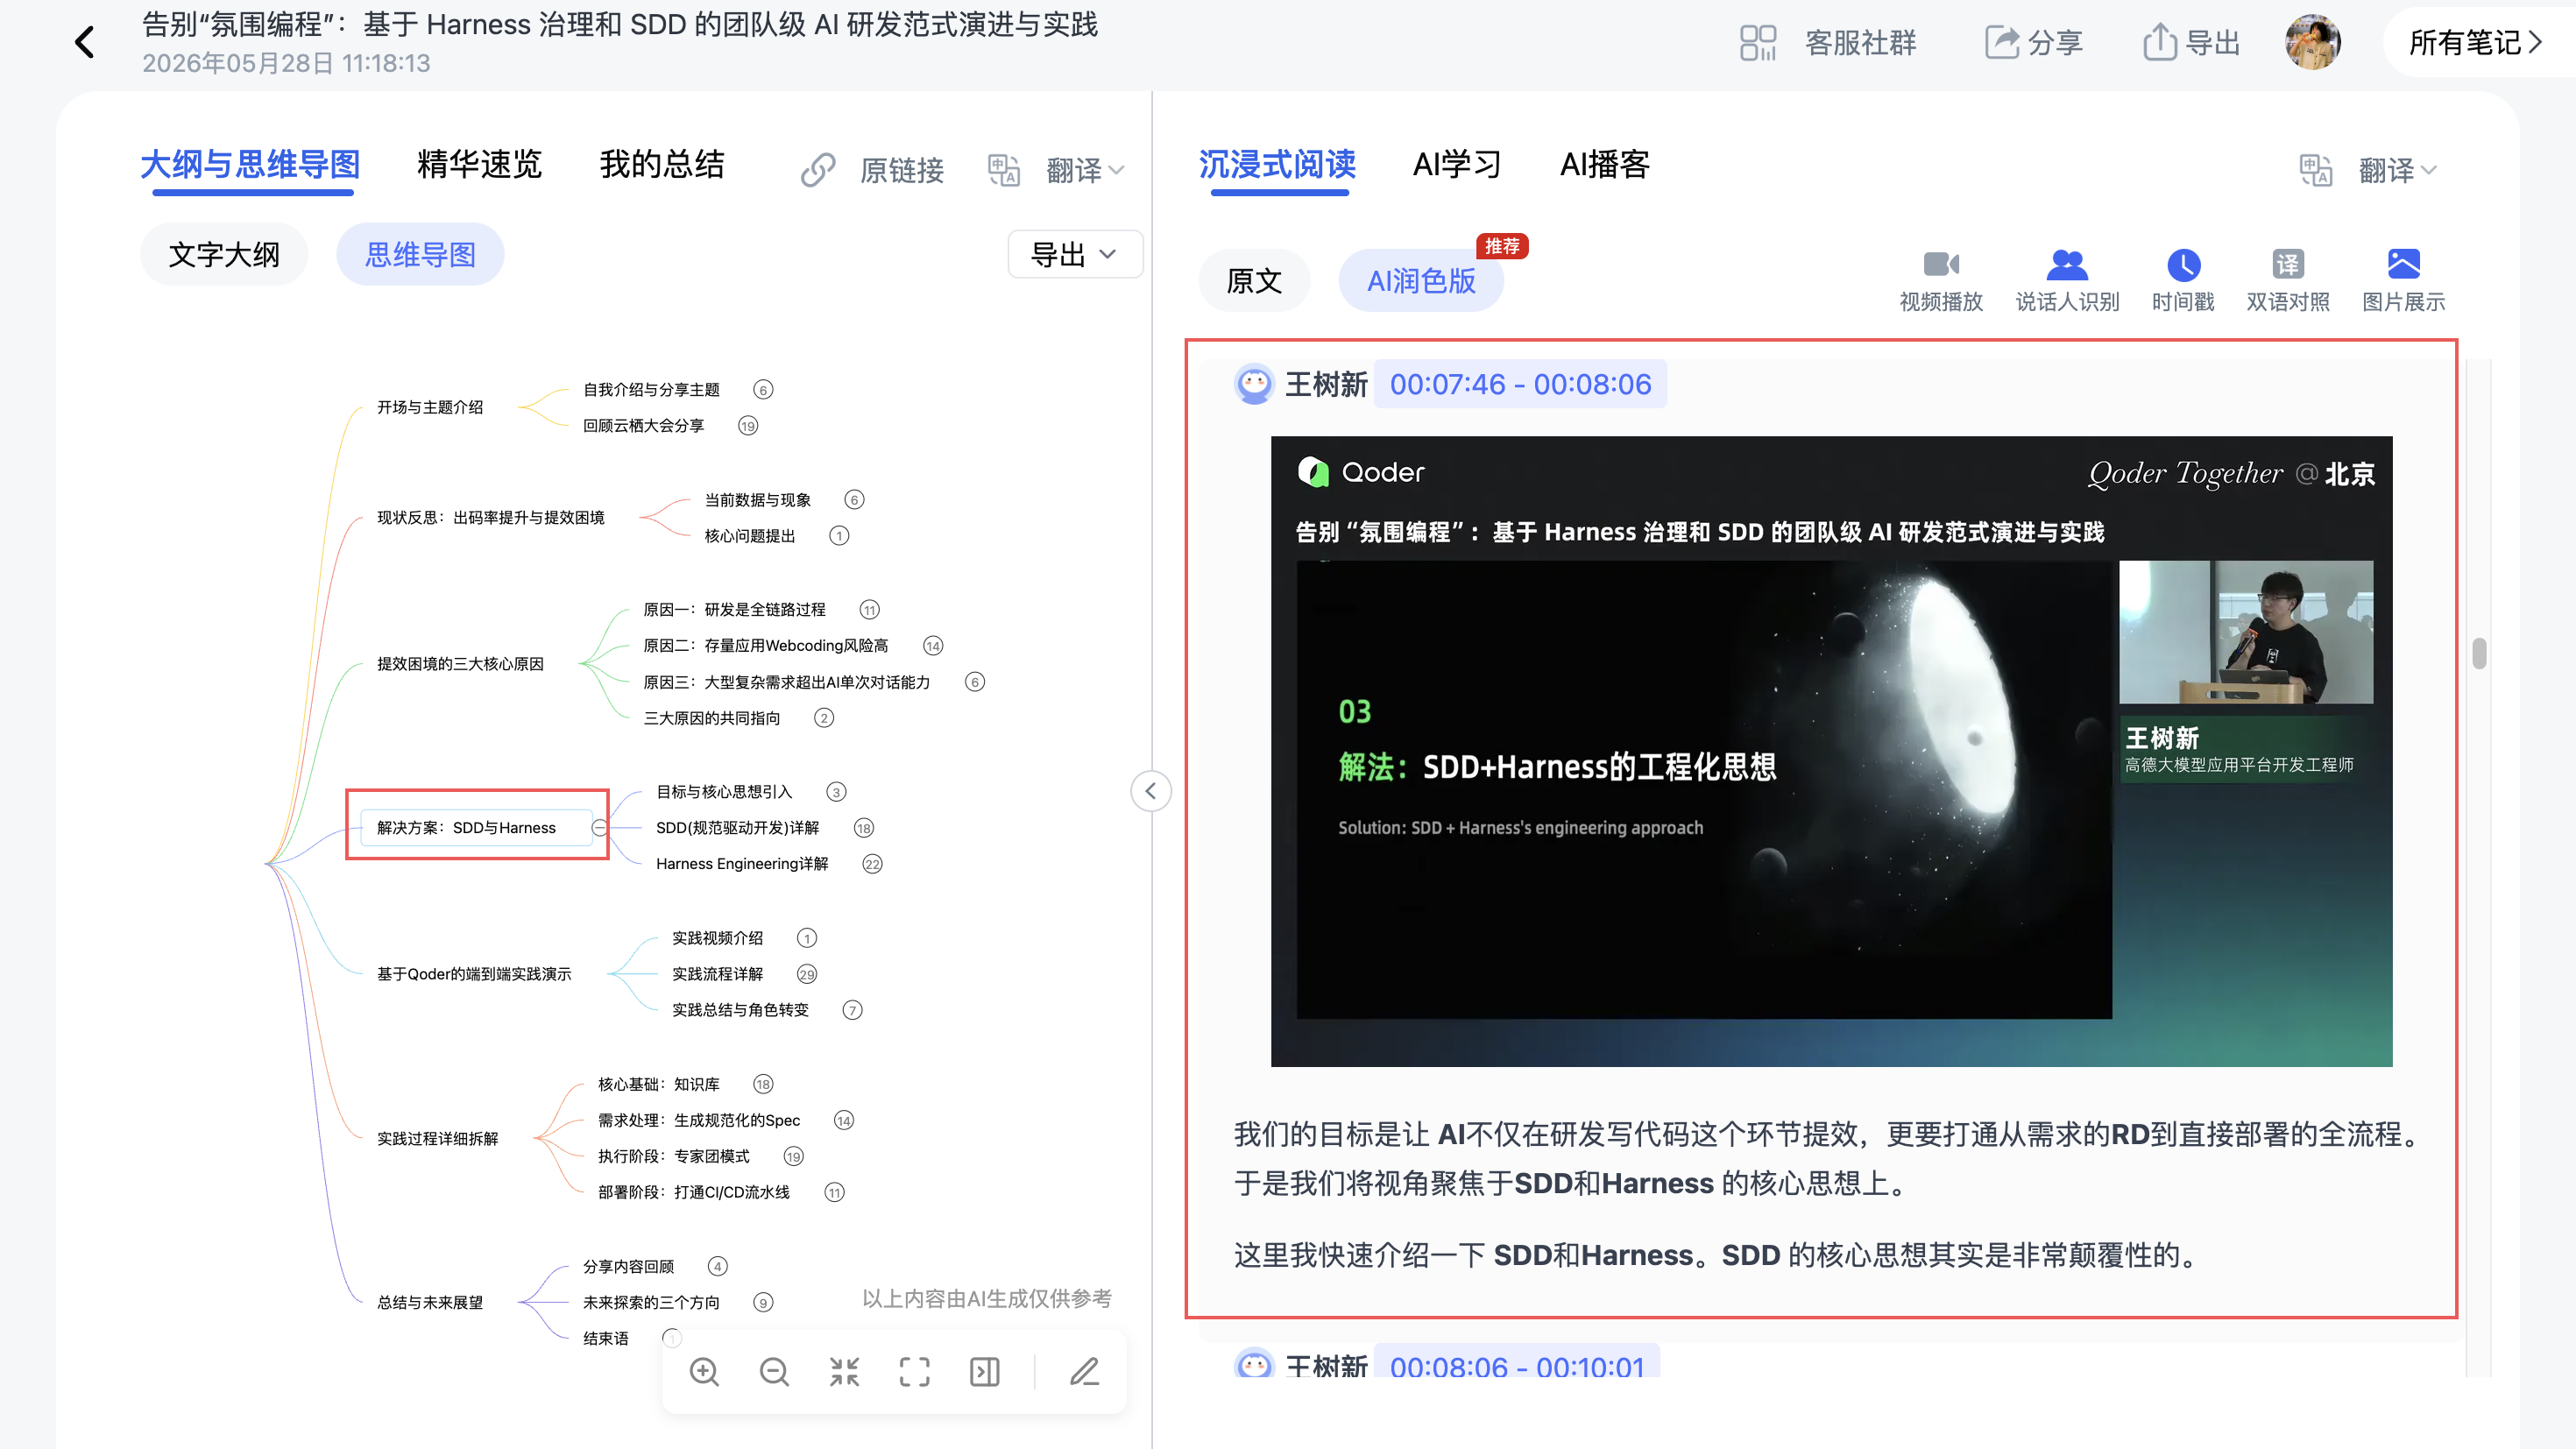This screenshot has height=1449, width=2576.
Task: Toggle 图片展示 image display
Action: point(2404,281)
